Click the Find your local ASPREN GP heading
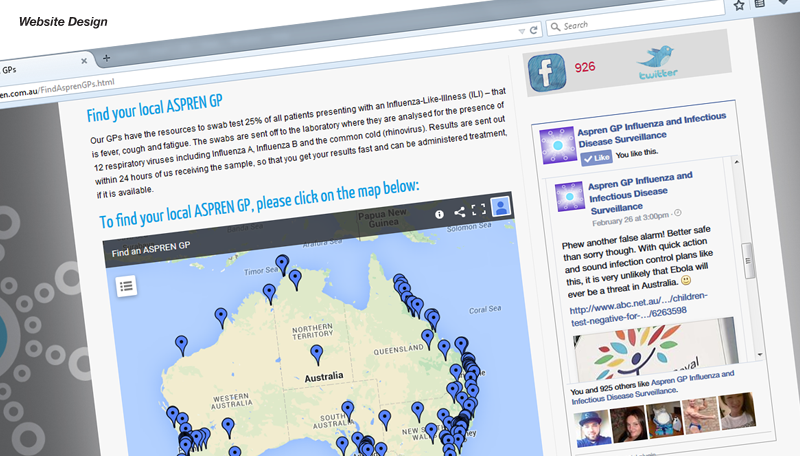The image size is (800, 456). coord(155,108)
